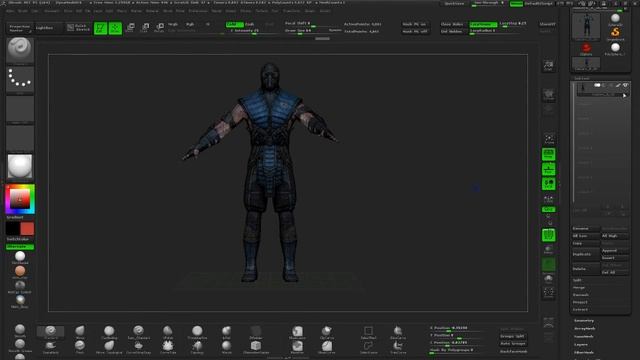
Task: Expand the Extract section
Action: coord(580,309)
